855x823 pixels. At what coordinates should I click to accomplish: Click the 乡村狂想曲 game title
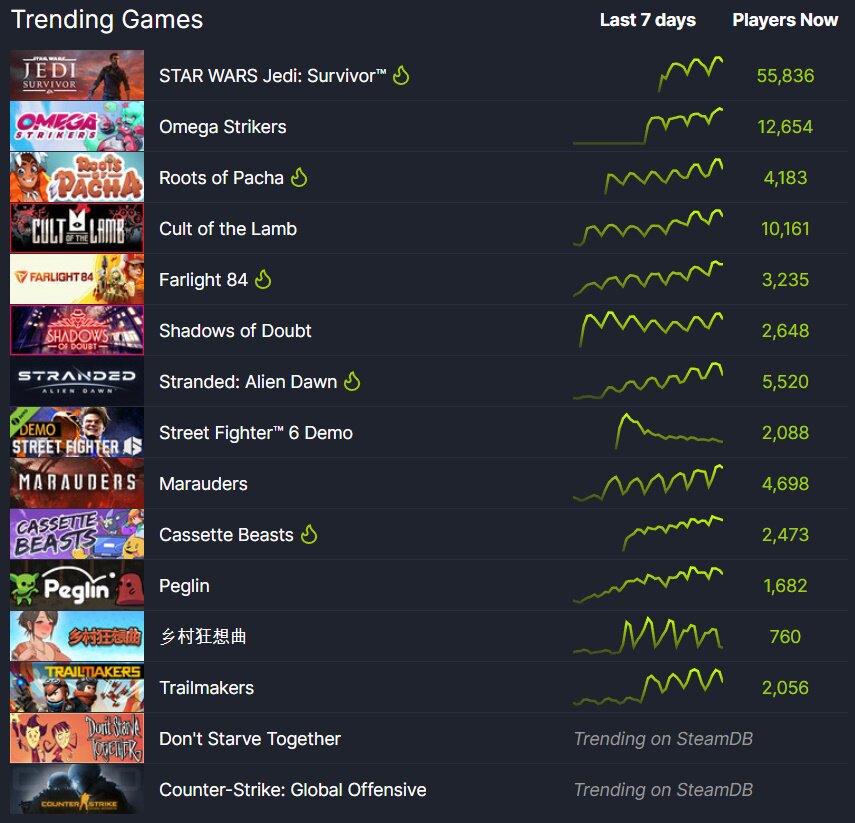click(x=203, y=636)
